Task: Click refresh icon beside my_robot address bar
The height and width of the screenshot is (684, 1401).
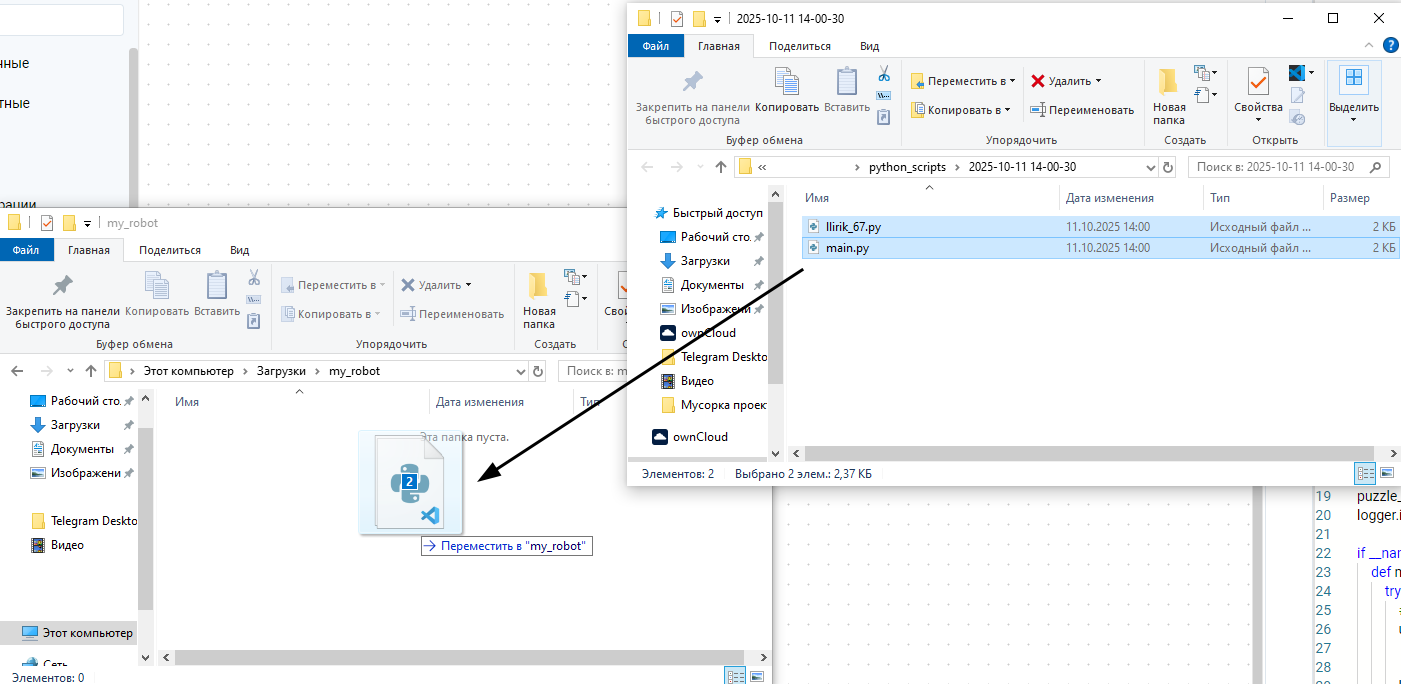Action: tap(538, 371)
